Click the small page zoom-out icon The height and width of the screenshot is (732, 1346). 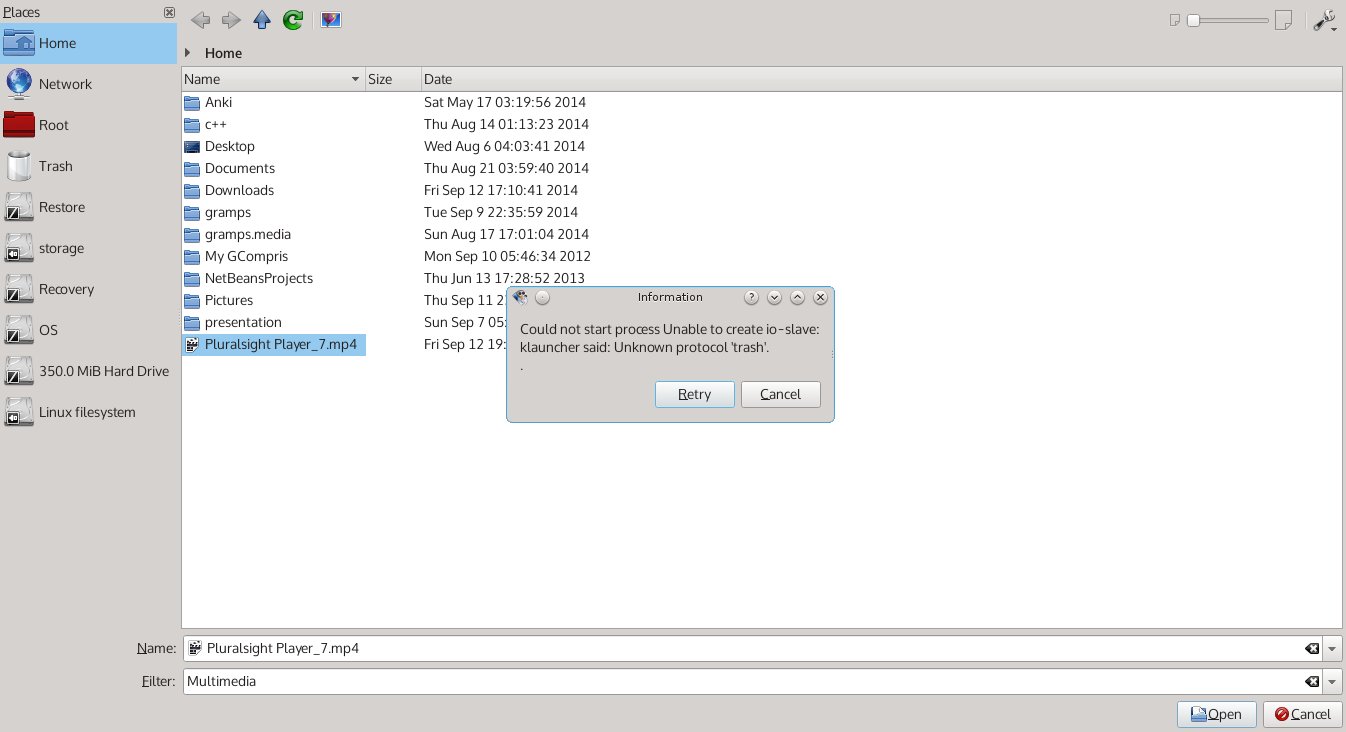point(1175,20)
